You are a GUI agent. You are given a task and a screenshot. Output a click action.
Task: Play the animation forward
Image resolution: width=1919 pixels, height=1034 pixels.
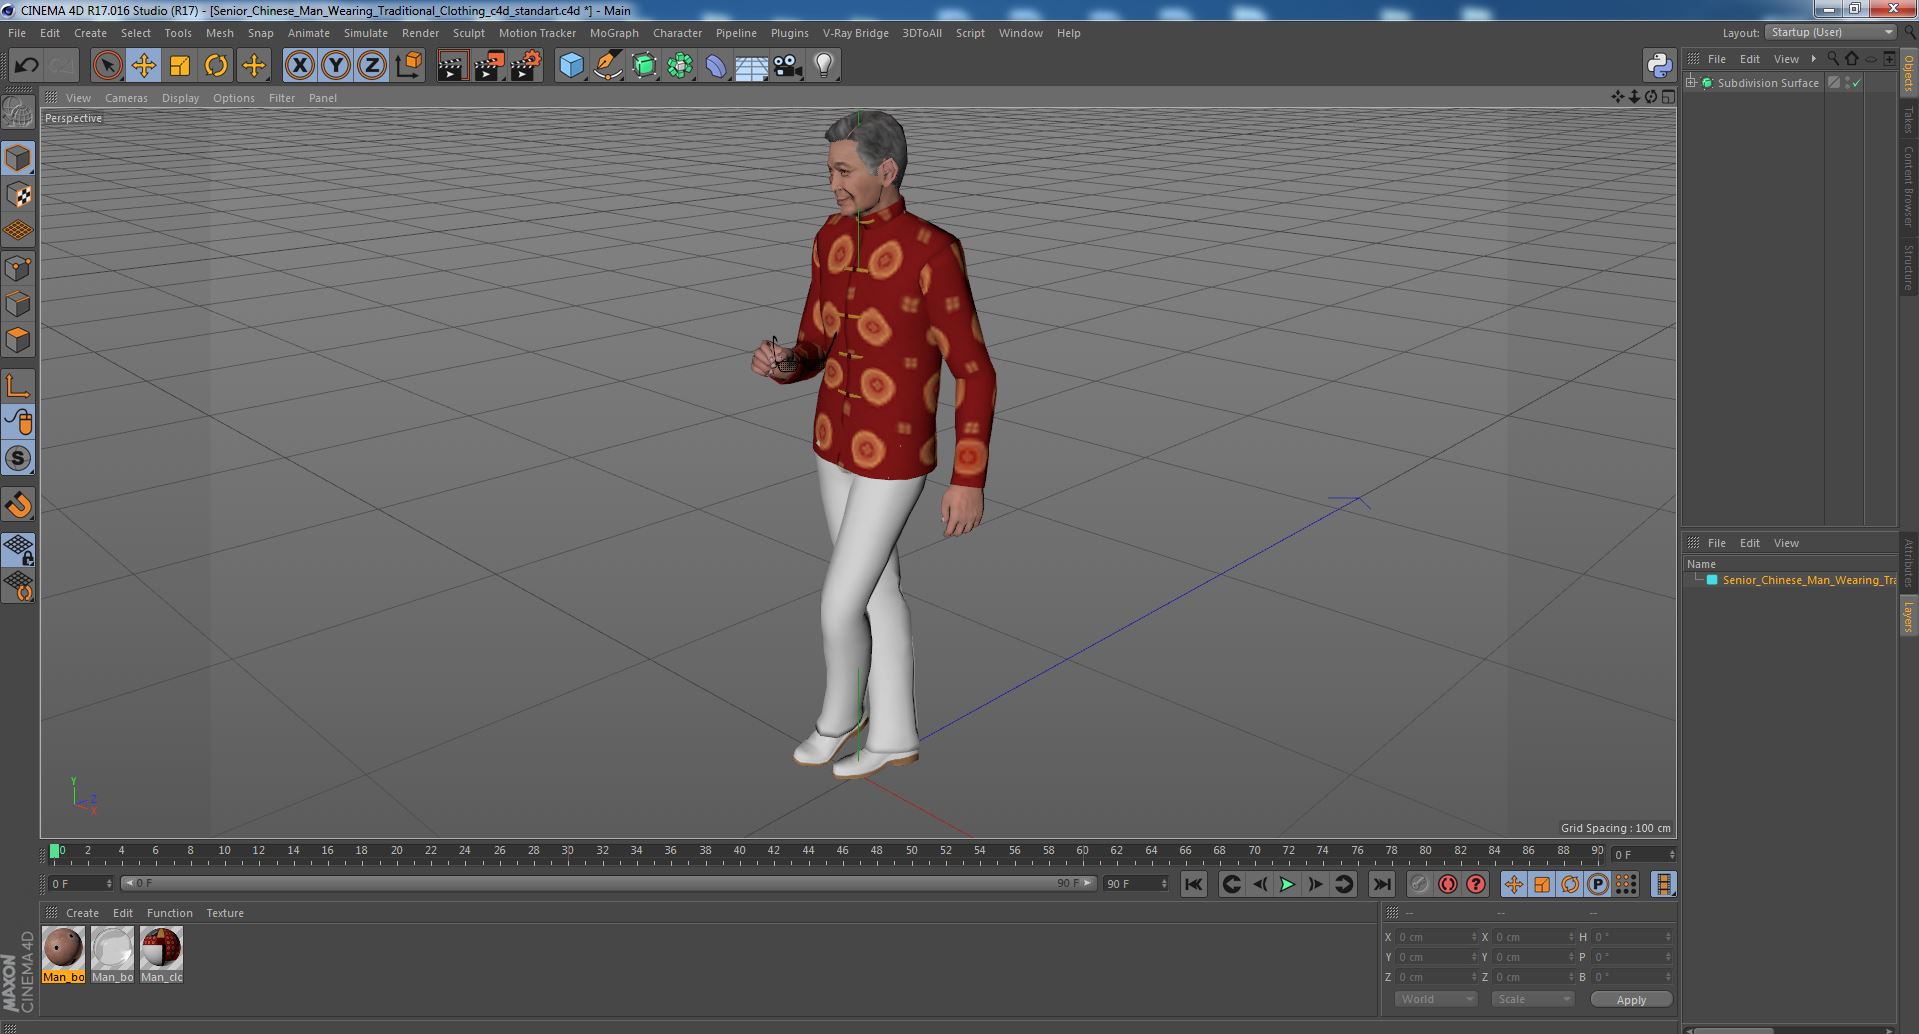click(1287, 884)
